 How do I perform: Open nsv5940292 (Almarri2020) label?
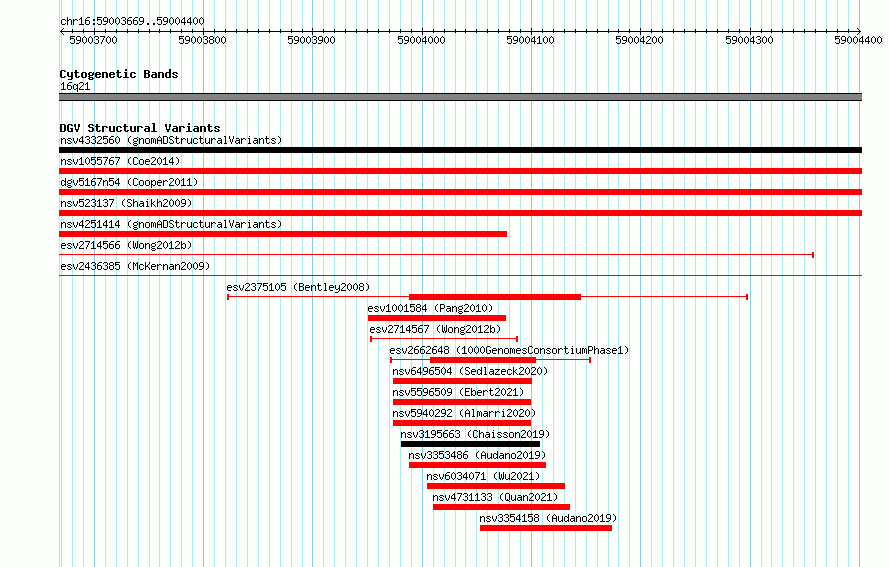(464, 413)
